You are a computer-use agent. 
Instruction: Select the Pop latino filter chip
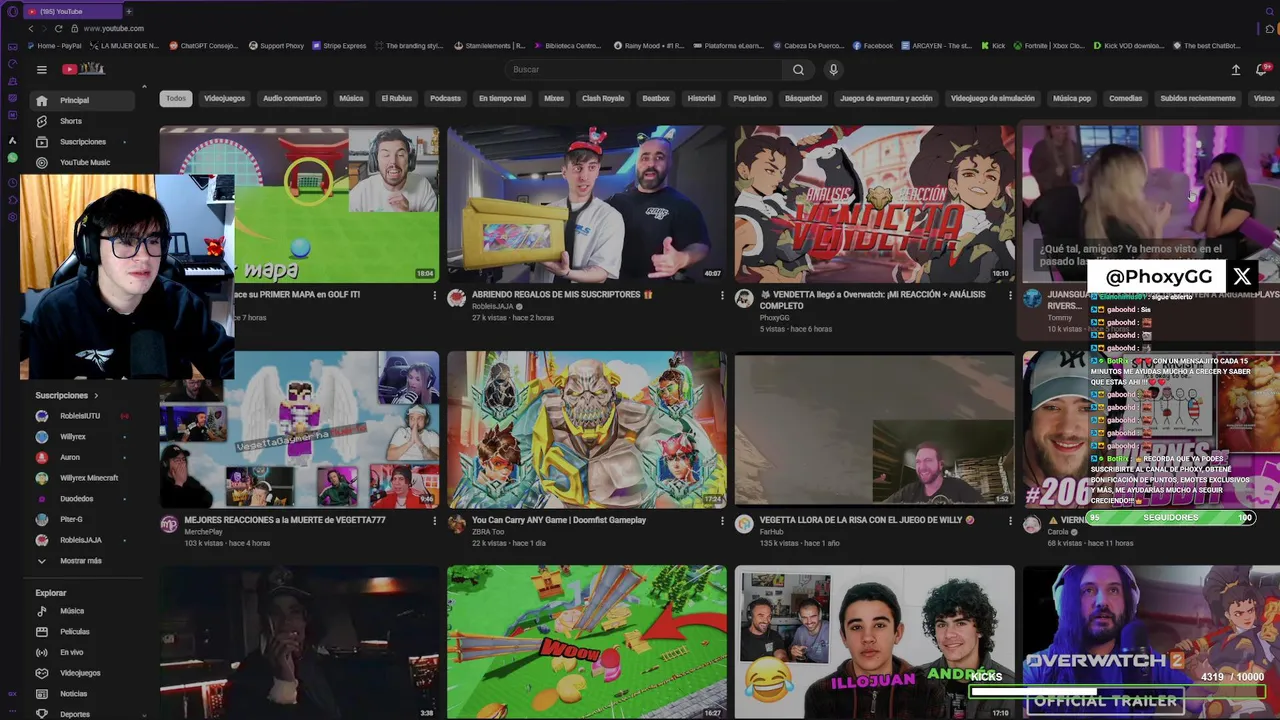pyautogui.click(x=750, y=98)
